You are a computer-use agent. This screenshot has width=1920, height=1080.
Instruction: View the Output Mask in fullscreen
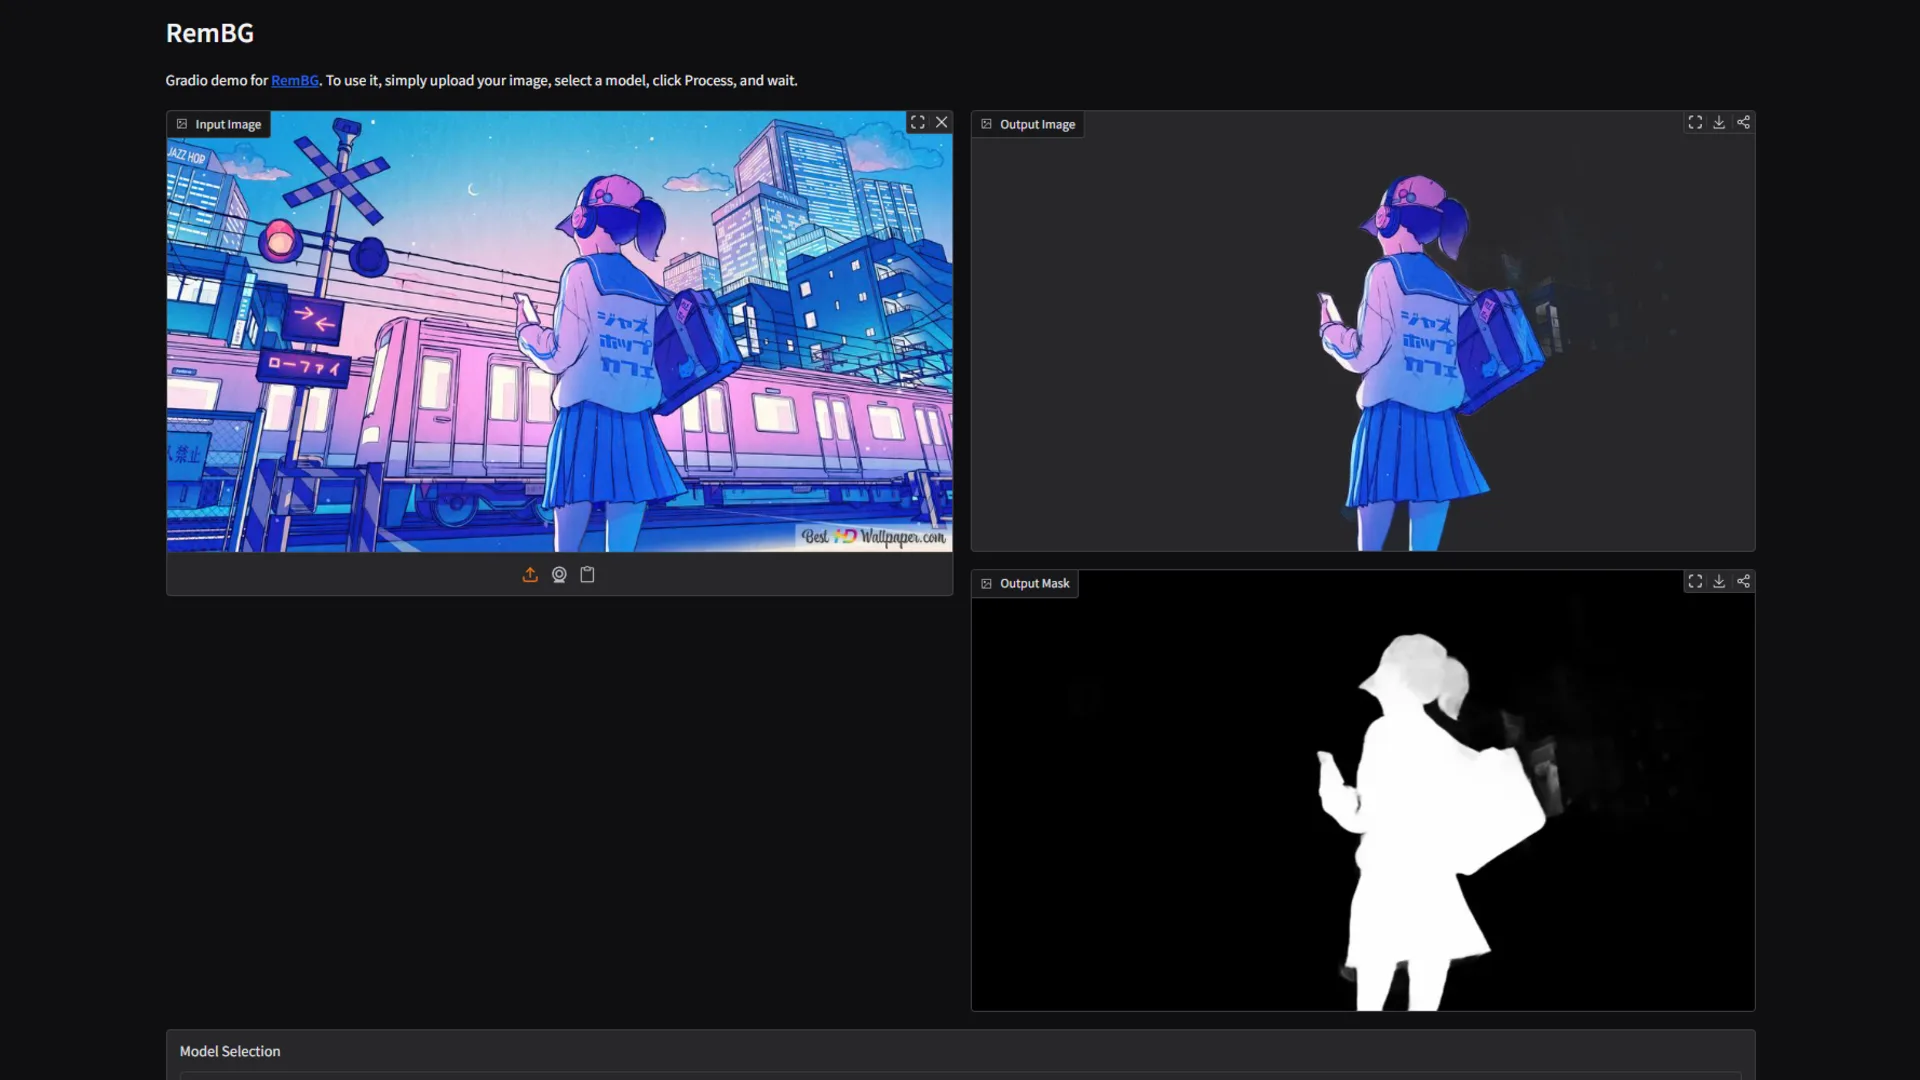pos(1695,581)
